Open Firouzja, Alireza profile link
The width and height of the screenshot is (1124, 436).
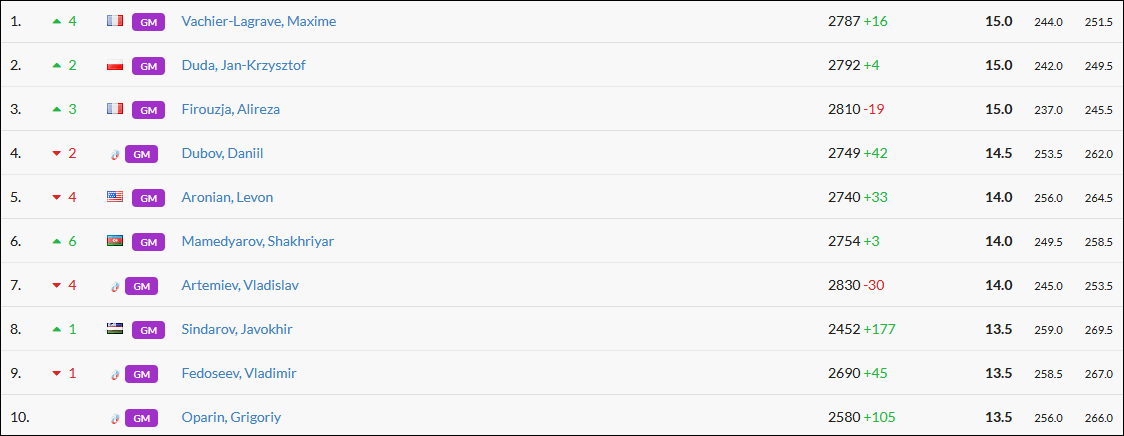click(231, 109)
